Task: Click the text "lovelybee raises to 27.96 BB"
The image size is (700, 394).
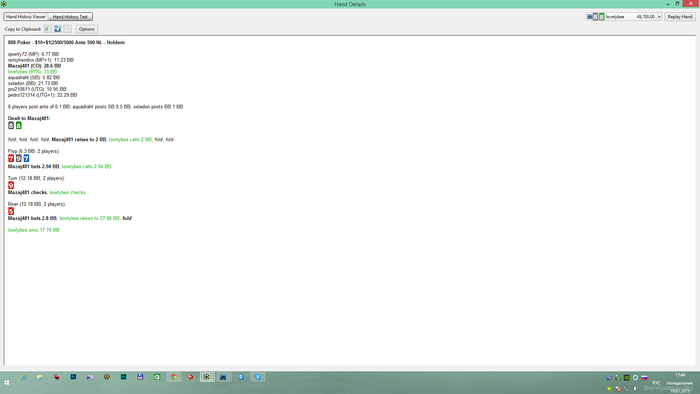Action: click(89, 218)
